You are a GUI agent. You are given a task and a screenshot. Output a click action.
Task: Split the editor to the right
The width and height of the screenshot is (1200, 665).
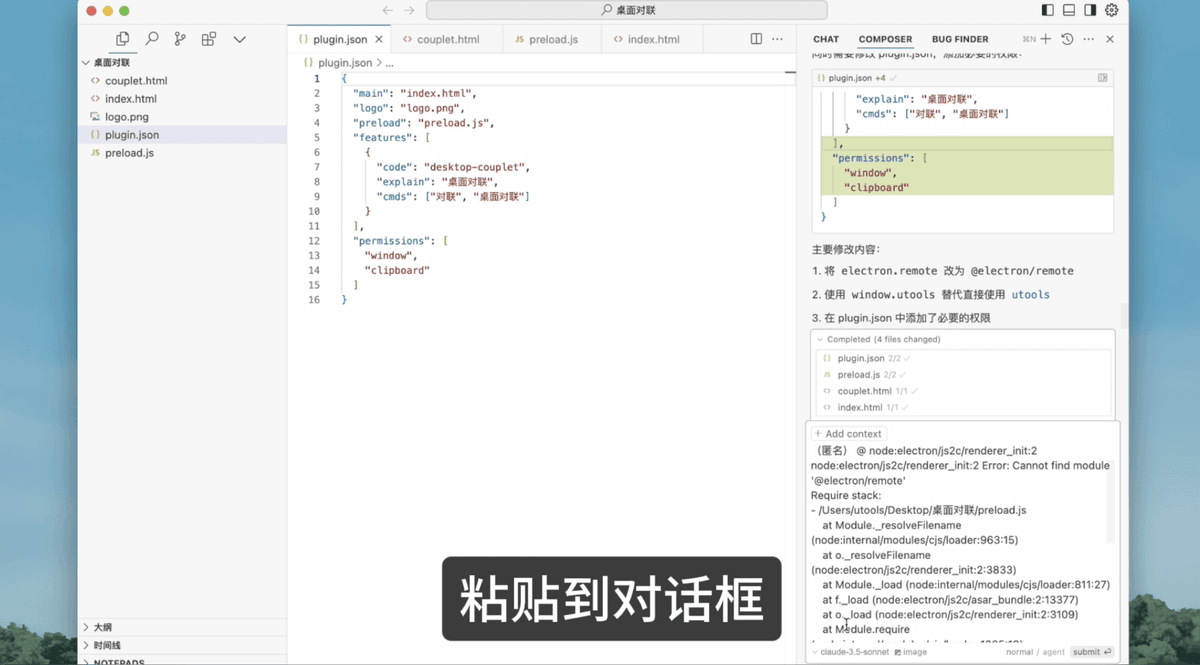point(756,39)
